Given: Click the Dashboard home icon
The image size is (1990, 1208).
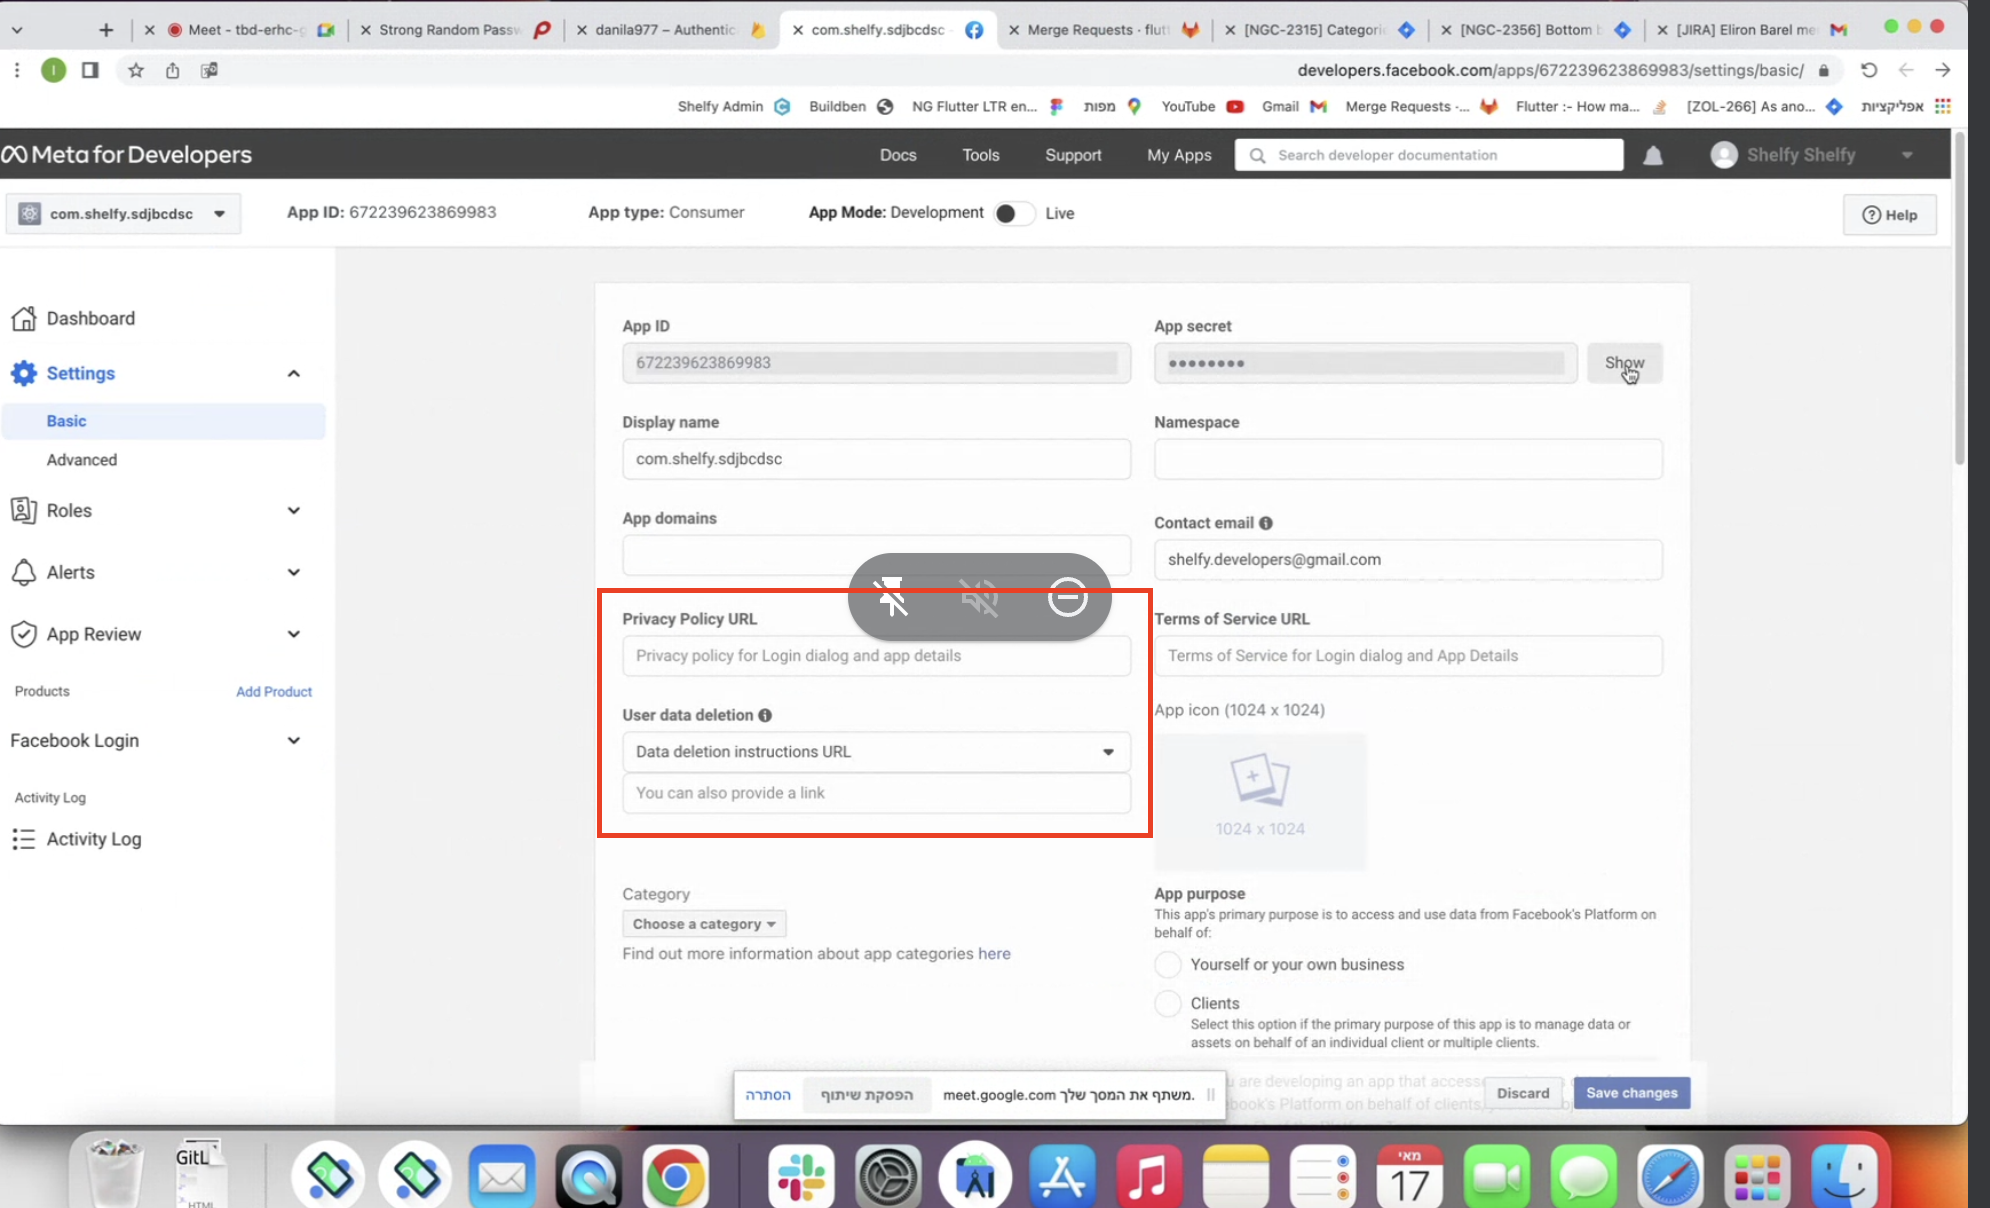Looking at the screenshot, I should [x=24, y=318].
